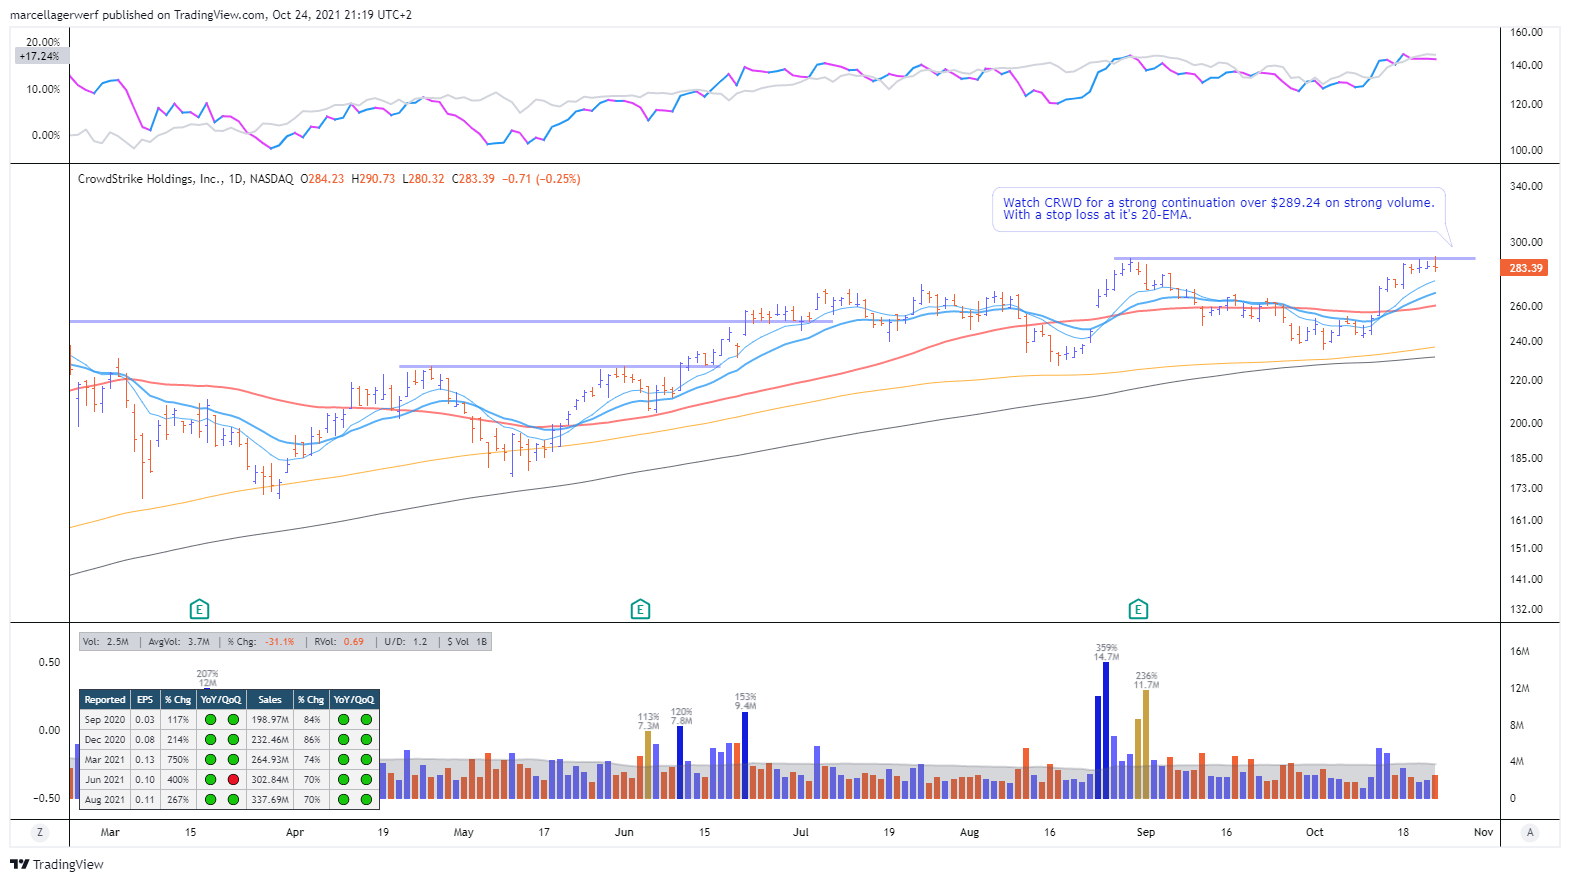Click the % Chg -31.1% volume readout
The height and width of the screenshot is (882, 1570).
pos(261,642)
